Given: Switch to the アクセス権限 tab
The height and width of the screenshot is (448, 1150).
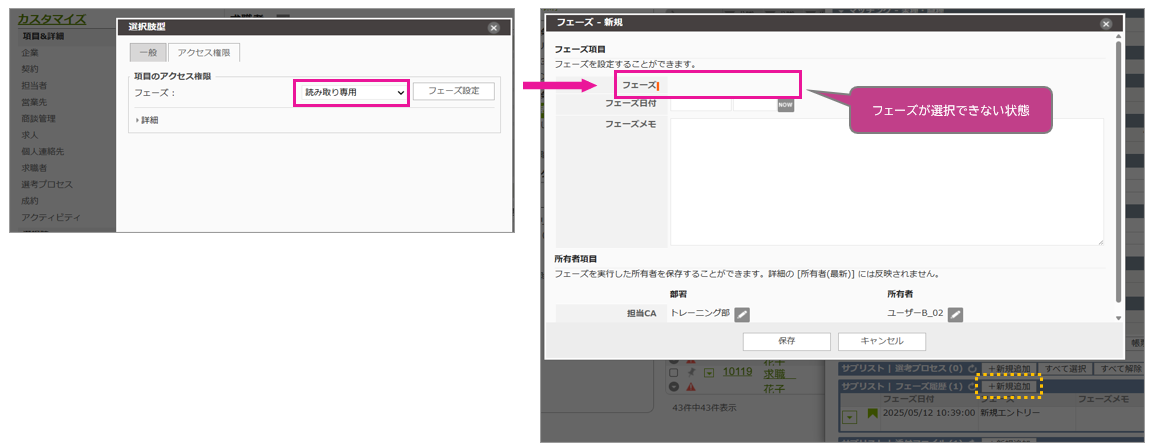Looking at the screenshot, I should tap(204, 53).
